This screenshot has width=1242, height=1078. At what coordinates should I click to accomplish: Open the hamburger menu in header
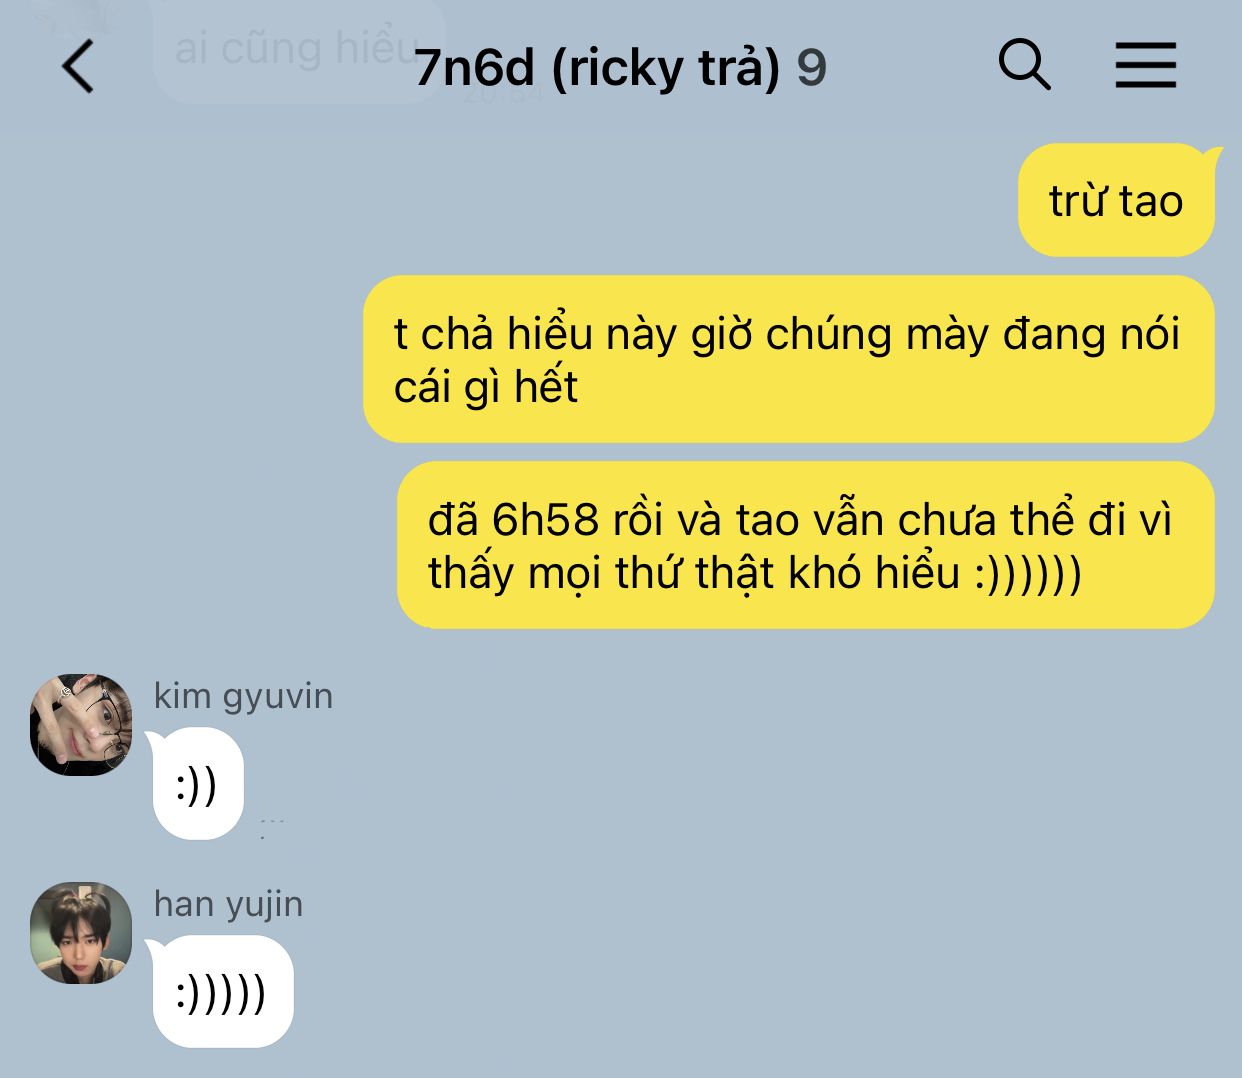1146,66
